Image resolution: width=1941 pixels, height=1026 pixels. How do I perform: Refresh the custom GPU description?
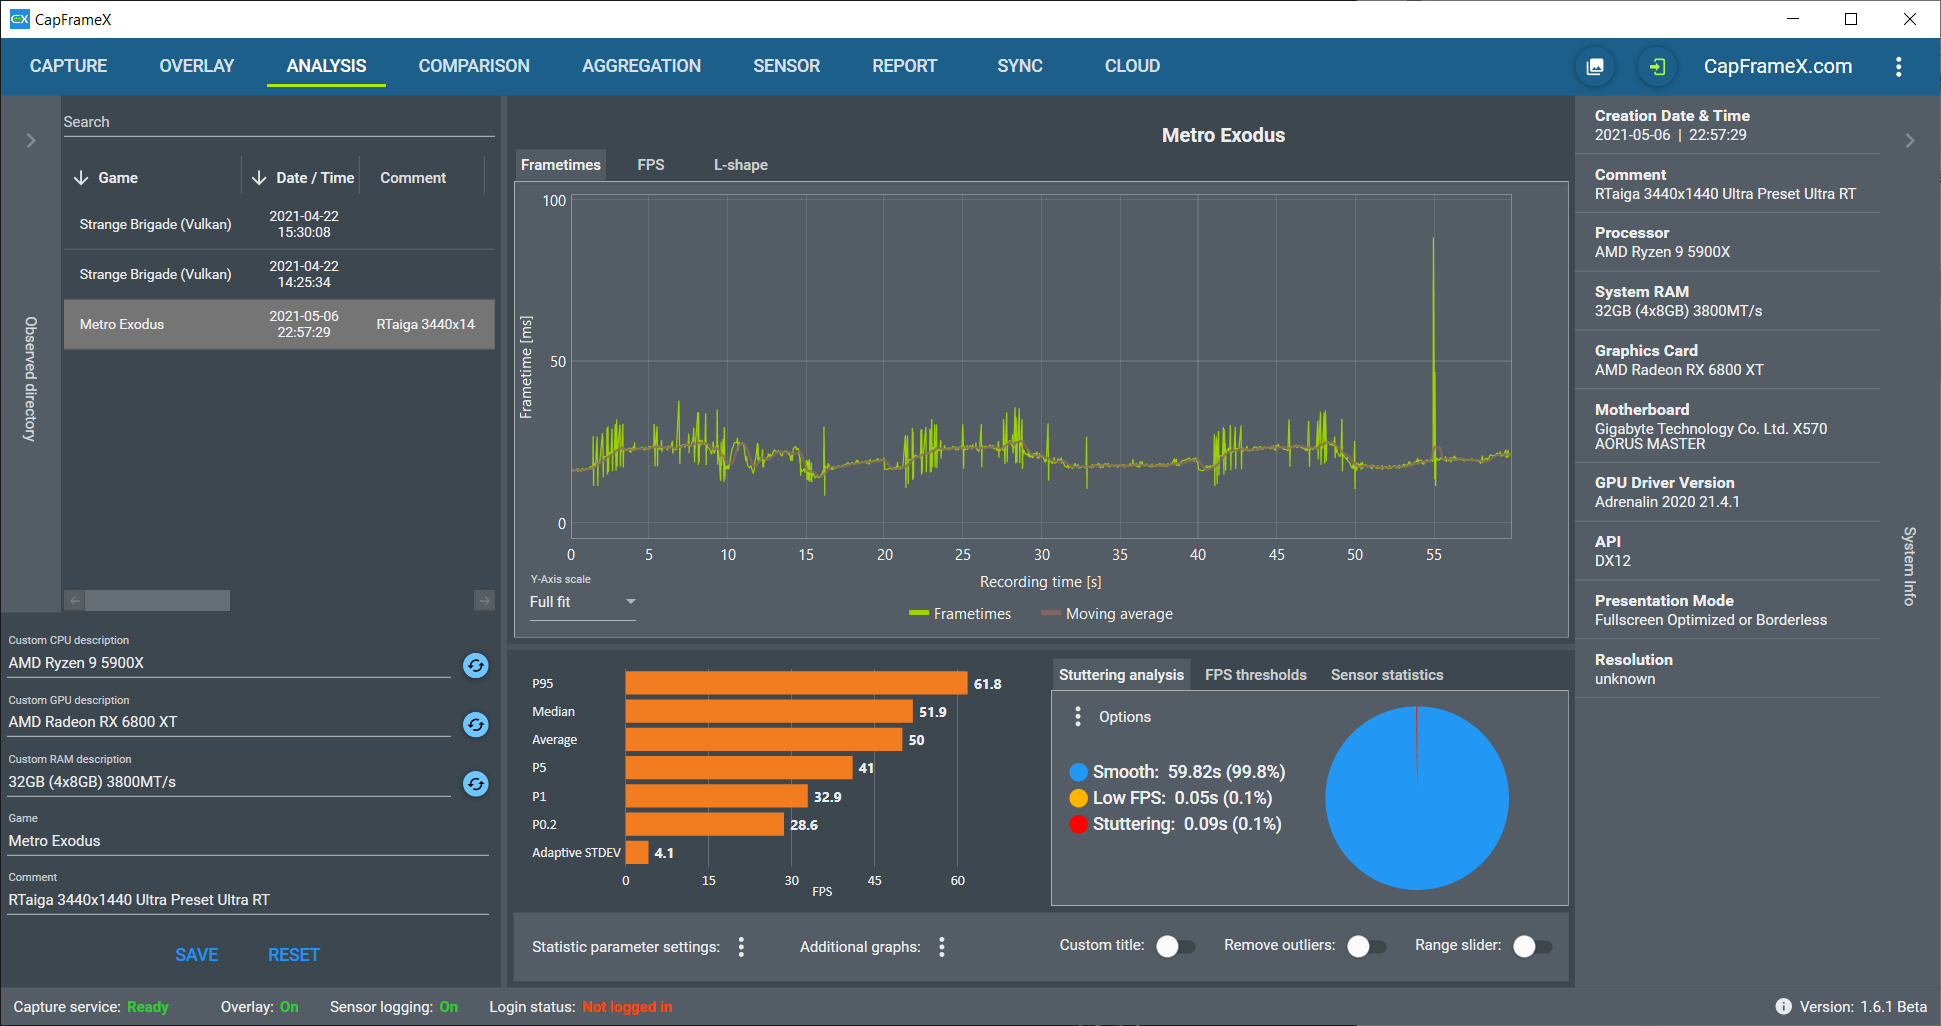476,724
